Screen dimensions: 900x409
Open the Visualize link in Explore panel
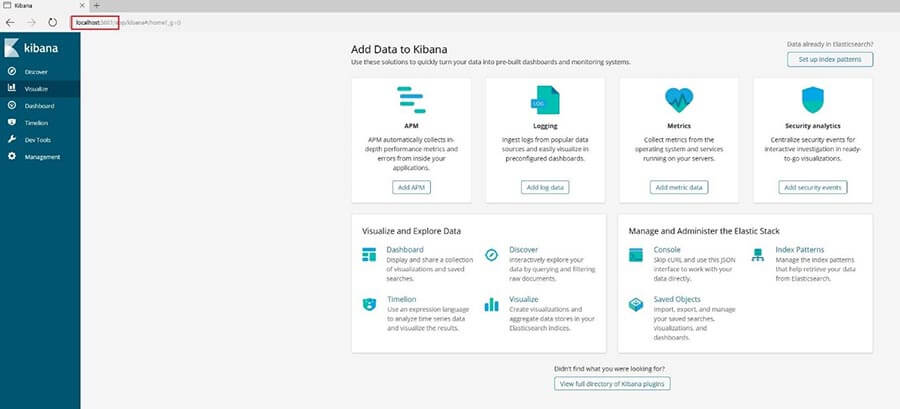point(523,299)
